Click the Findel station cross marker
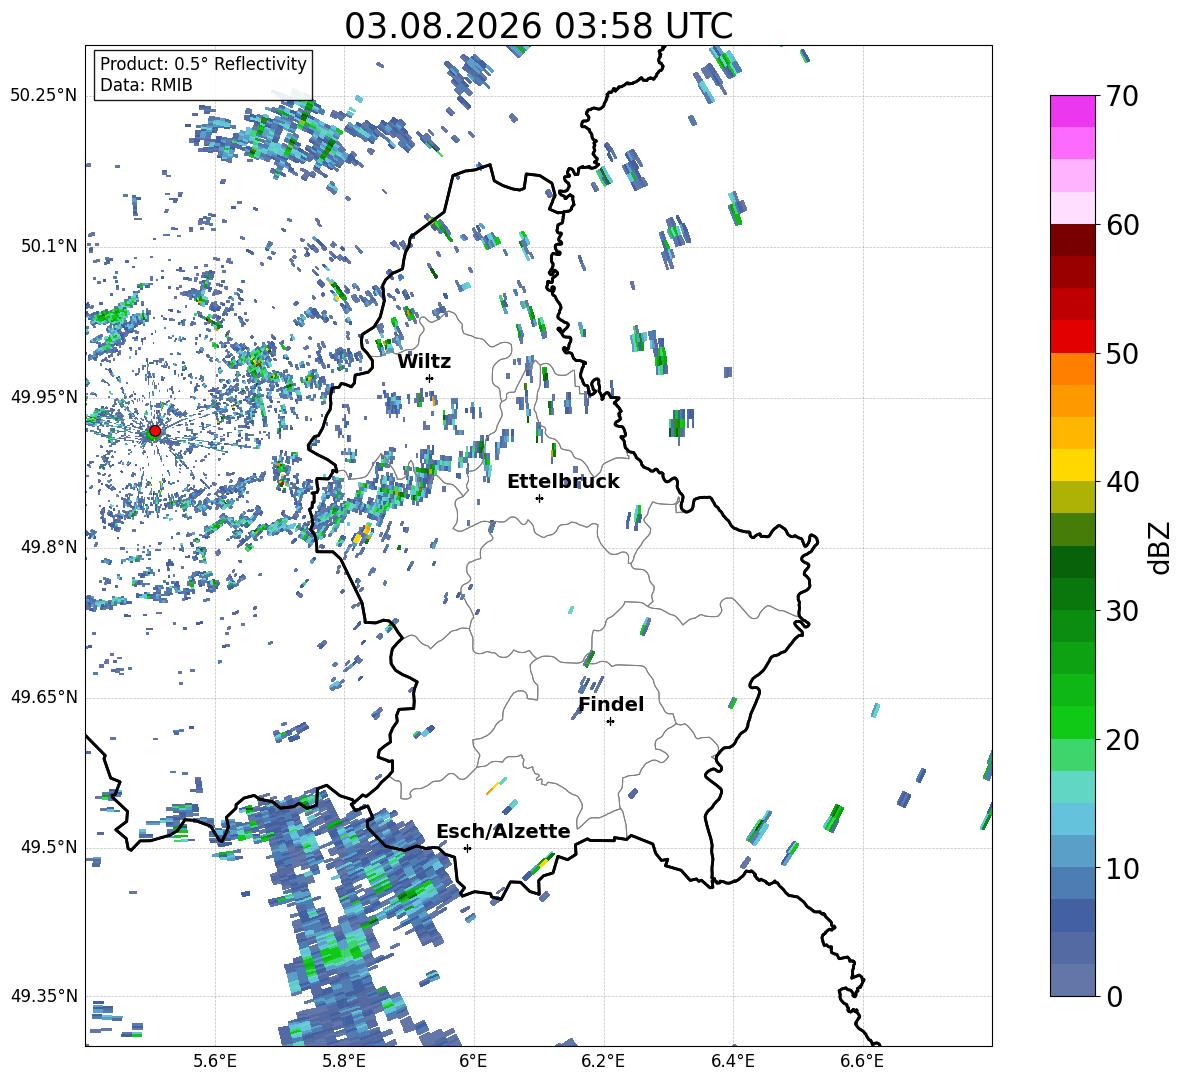Viewport: 1184px width, 1081px height. 610,722
